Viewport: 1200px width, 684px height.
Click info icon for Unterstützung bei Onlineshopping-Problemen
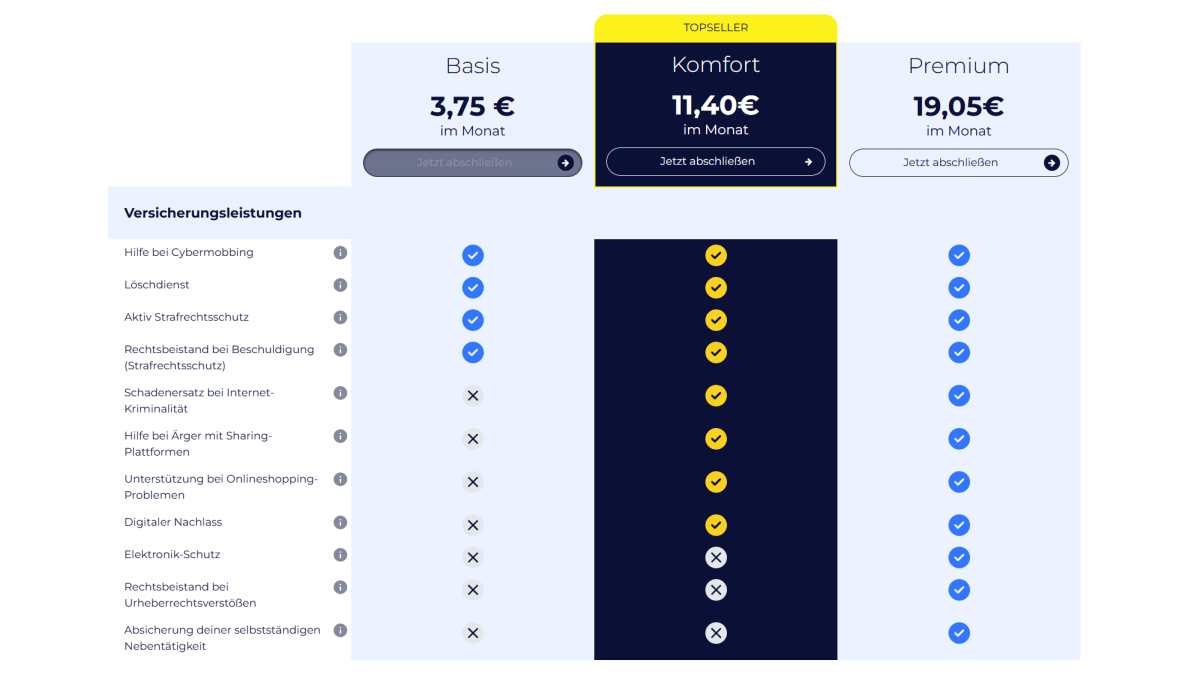pos(340,479)
